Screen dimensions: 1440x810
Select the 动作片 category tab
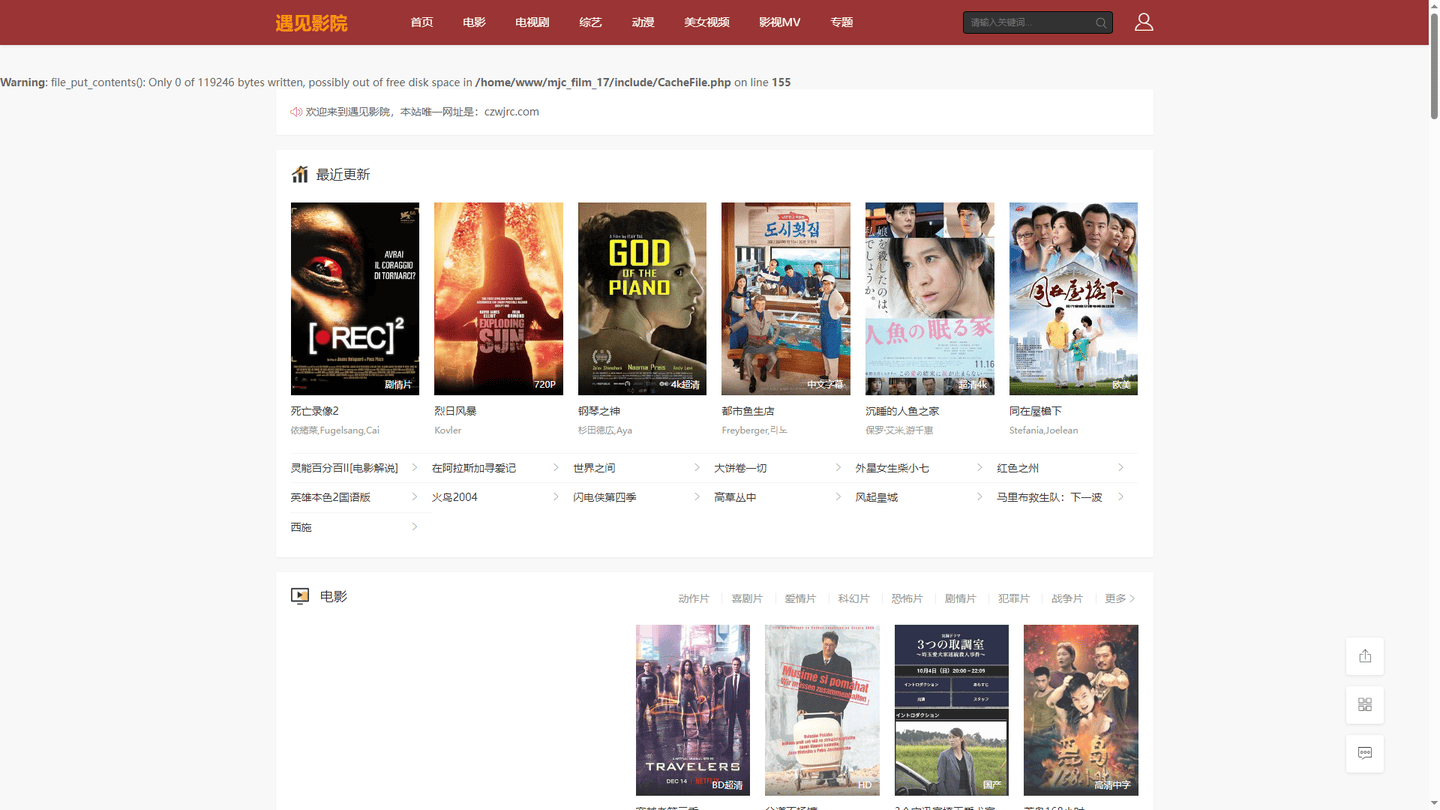pos(693,599)
